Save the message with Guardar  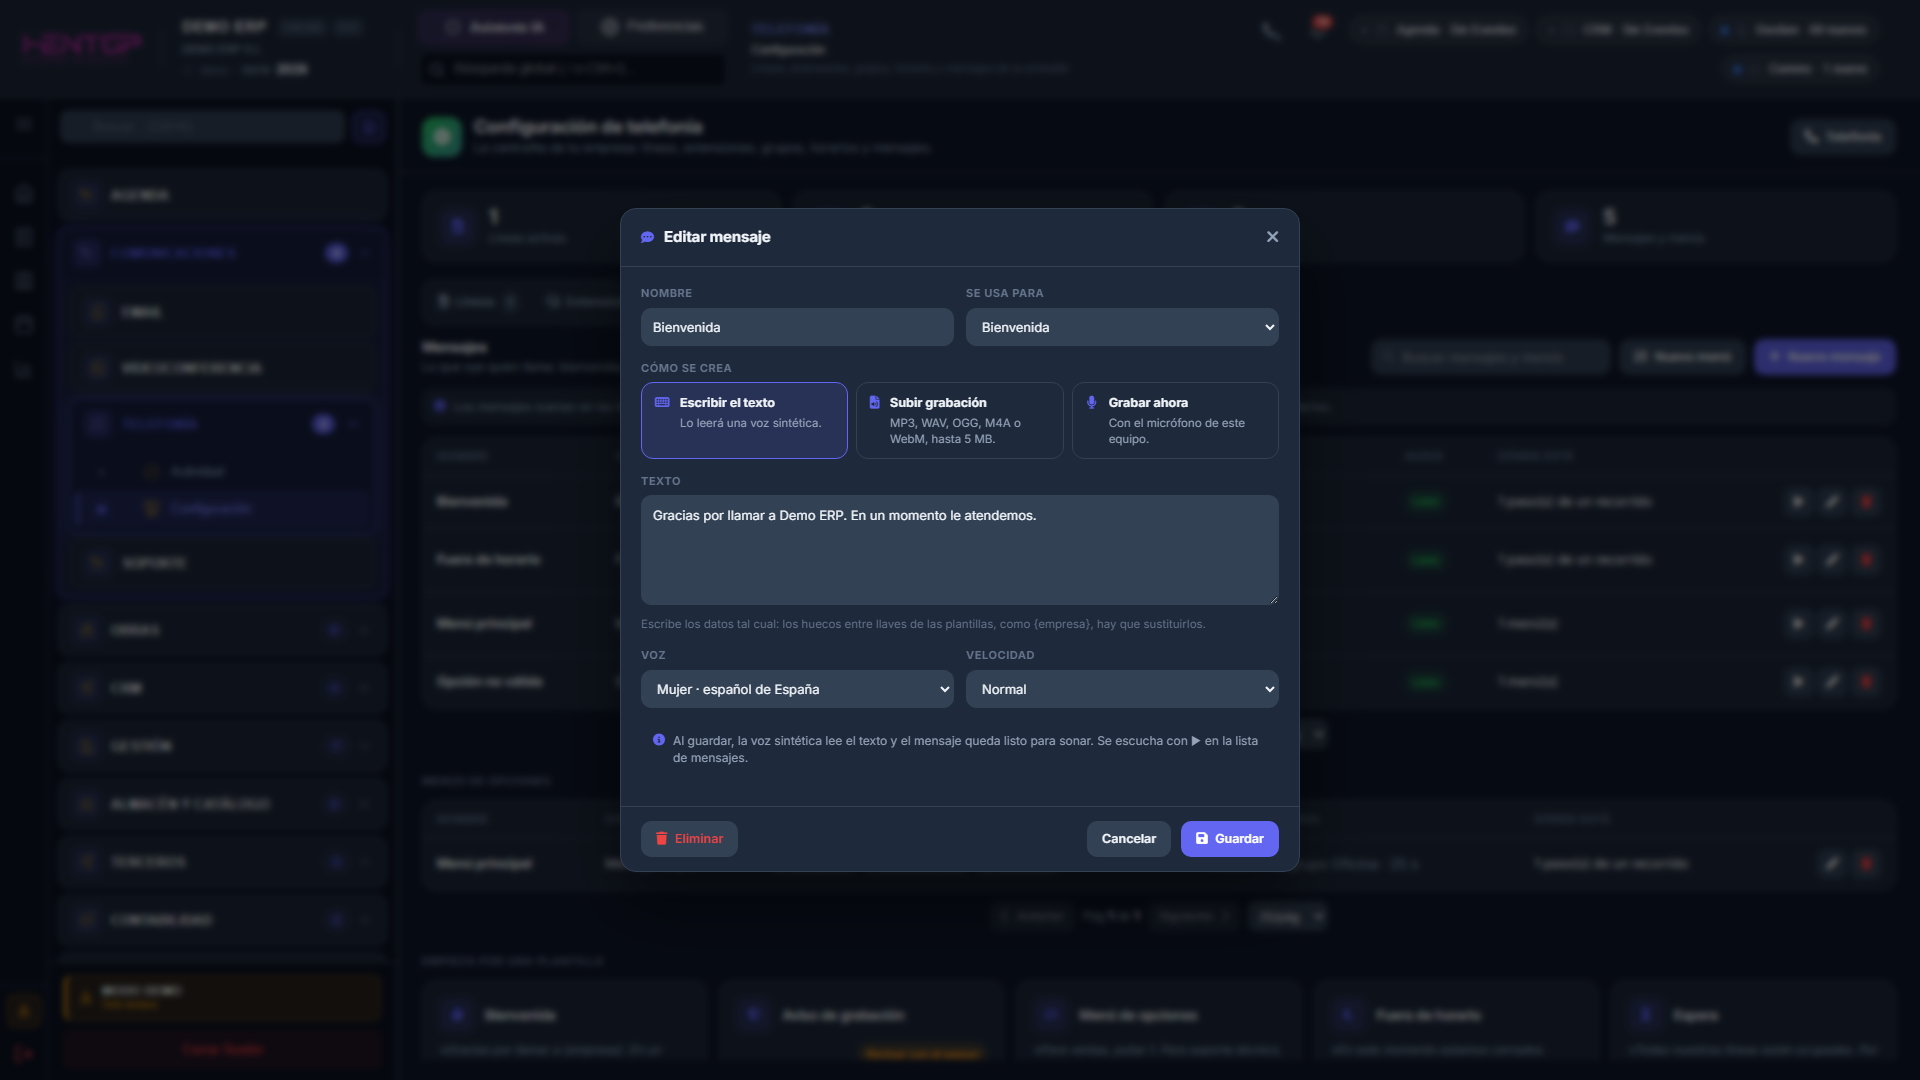coord(1229,839)
